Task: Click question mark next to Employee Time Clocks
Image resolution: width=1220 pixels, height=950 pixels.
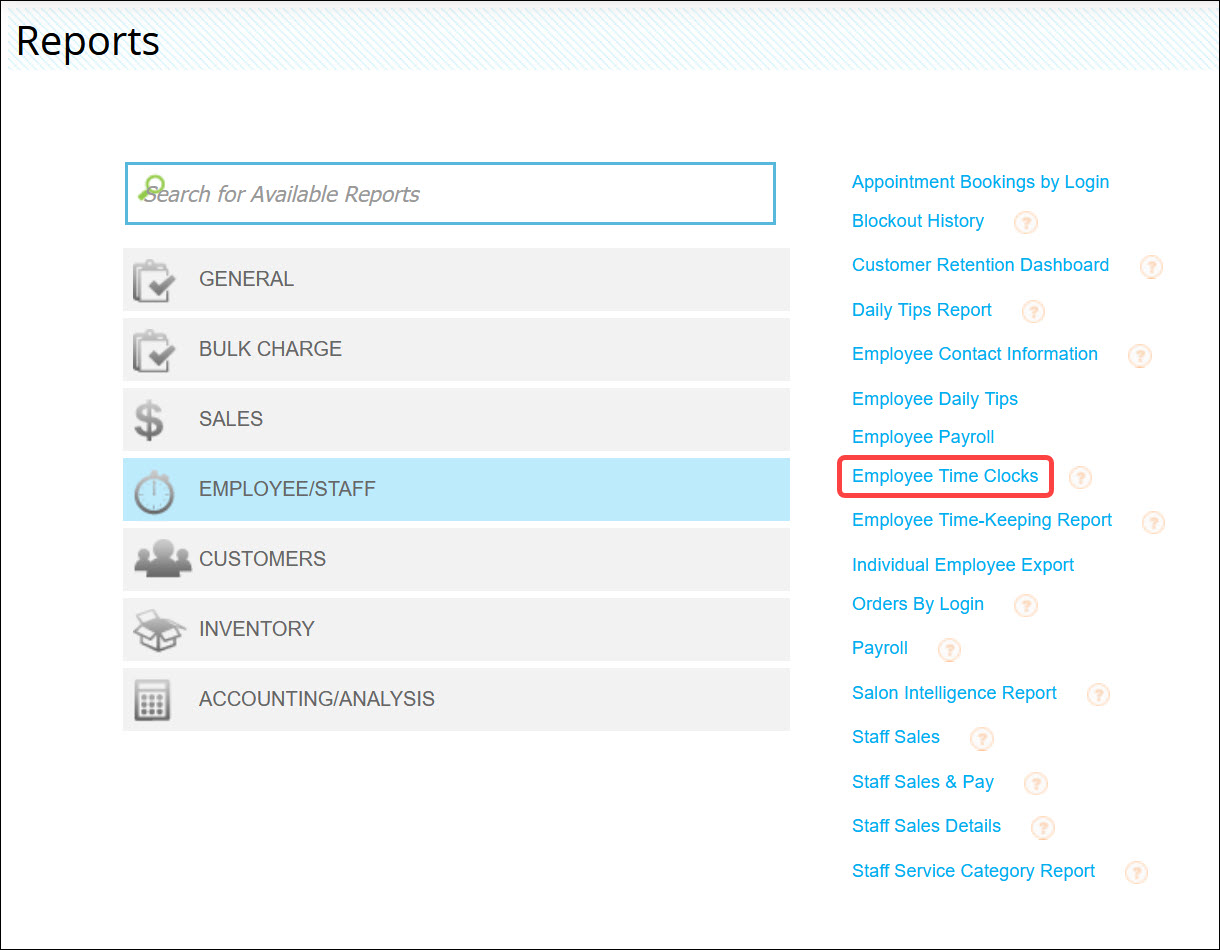Action: [x=1080, y=478]
